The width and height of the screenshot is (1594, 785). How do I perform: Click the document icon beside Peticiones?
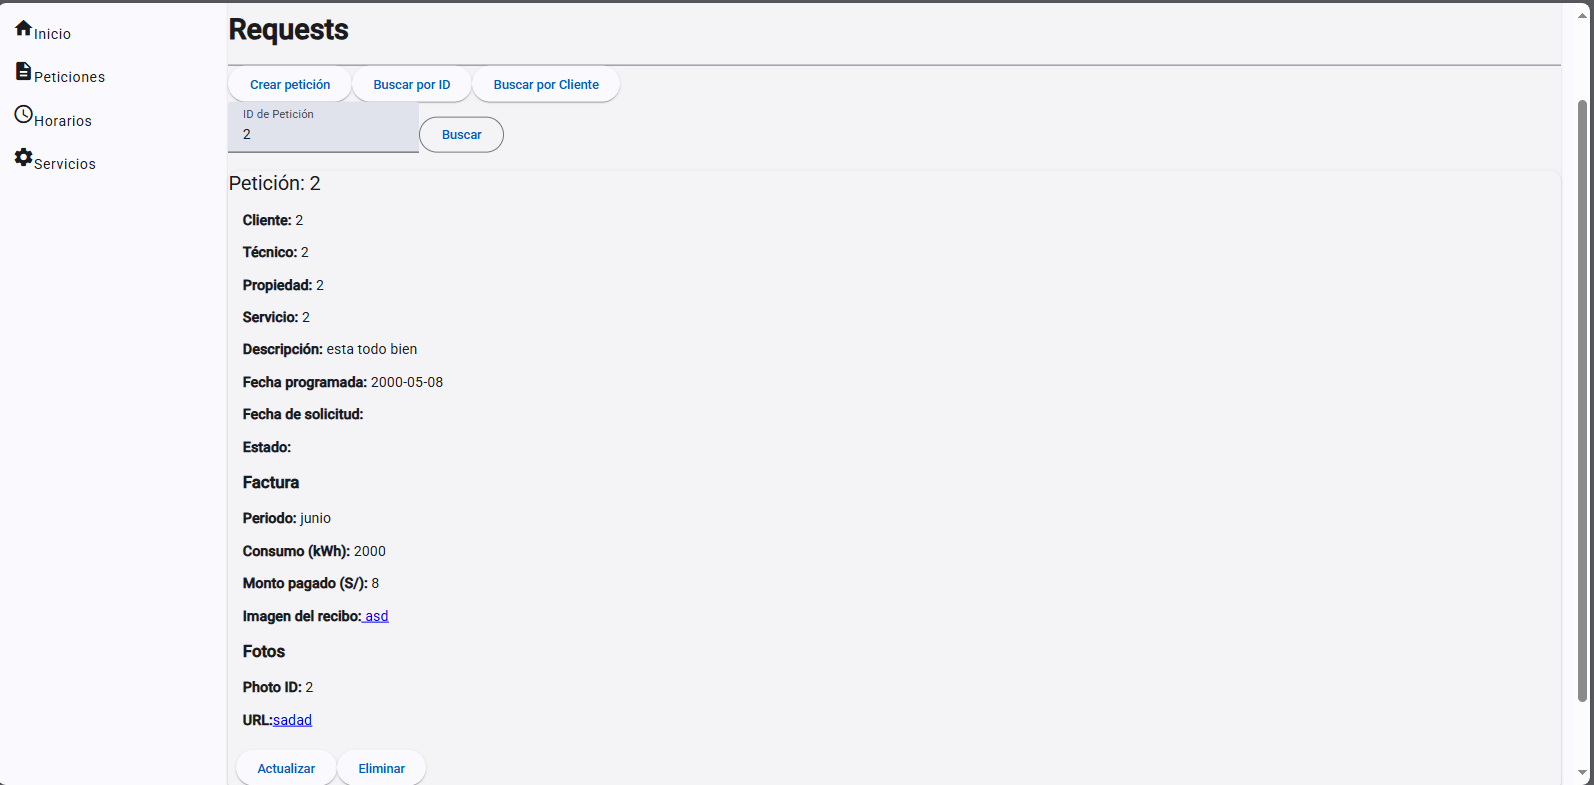coord(23,71)
